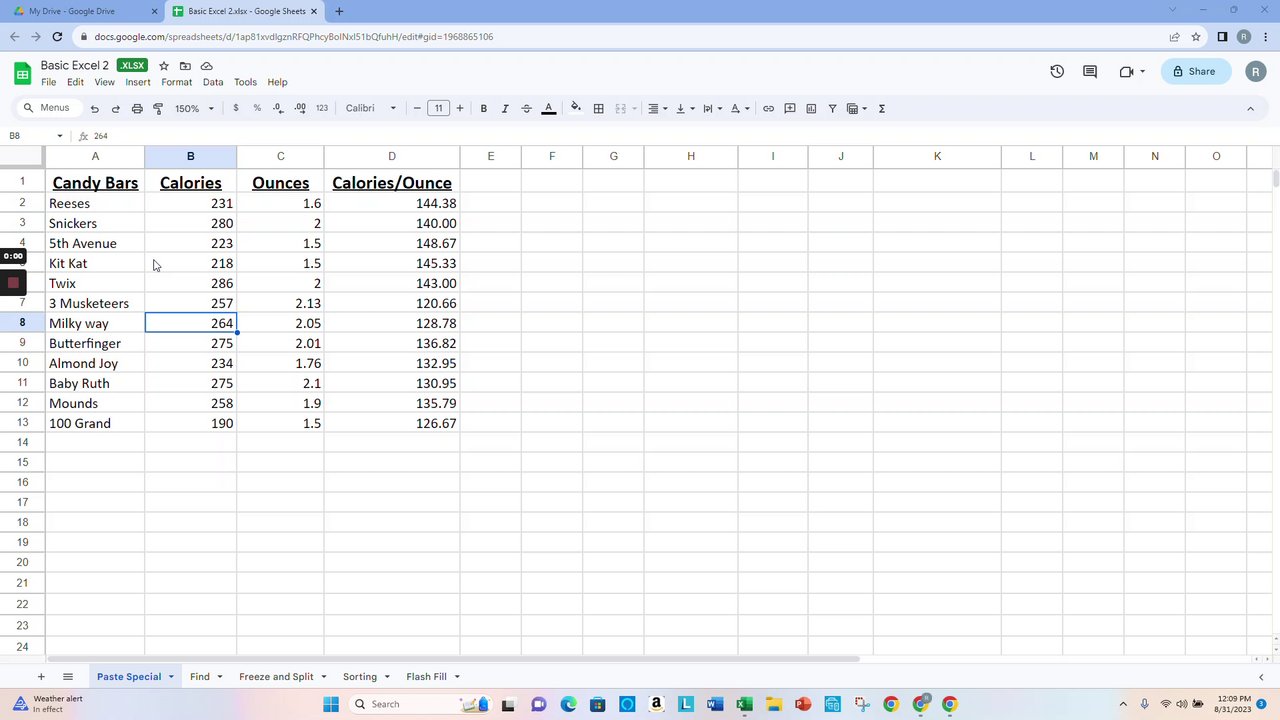Image resolution: width=1280 pixels, height=720 pixels.
Task: Open the 150% zoom dropdown
Action: click(x=194, y=108)
